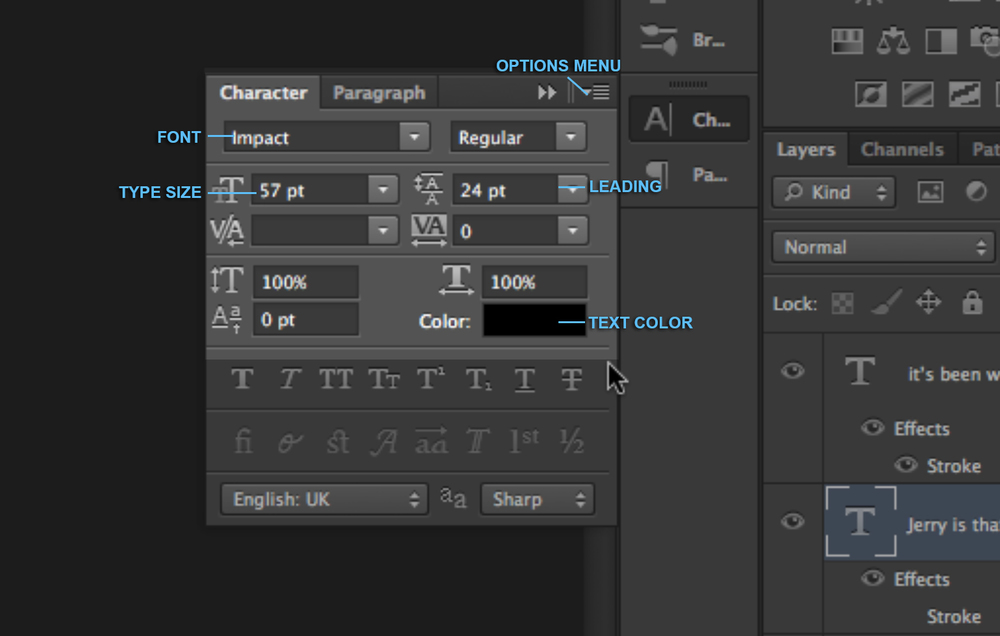This screenshot has width=1000, height=636.
Task: Filter layers by pixel layer icon
Action: pos(930,191)
